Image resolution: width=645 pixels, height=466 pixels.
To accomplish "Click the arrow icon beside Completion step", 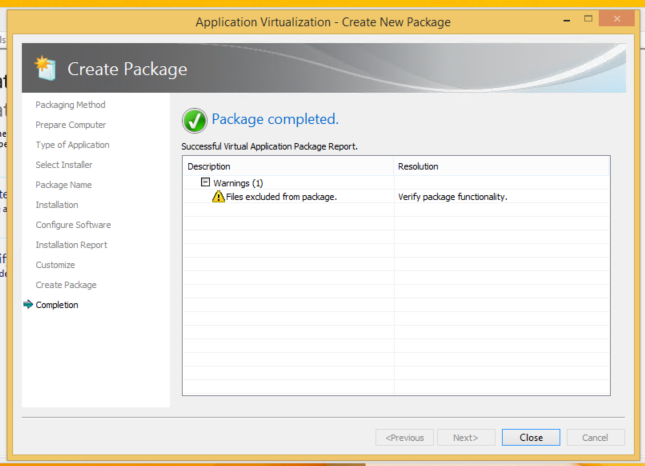I will click(x=27, y=305).
